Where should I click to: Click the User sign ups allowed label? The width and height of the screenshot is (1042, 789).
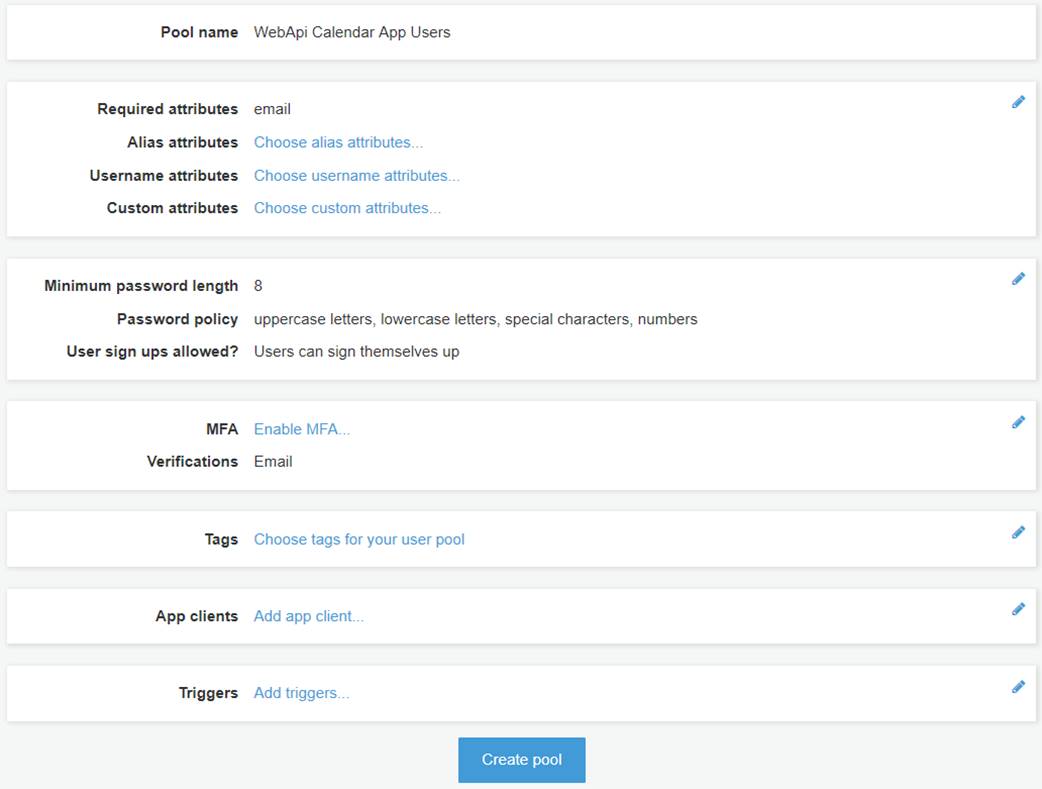point(152,352)
